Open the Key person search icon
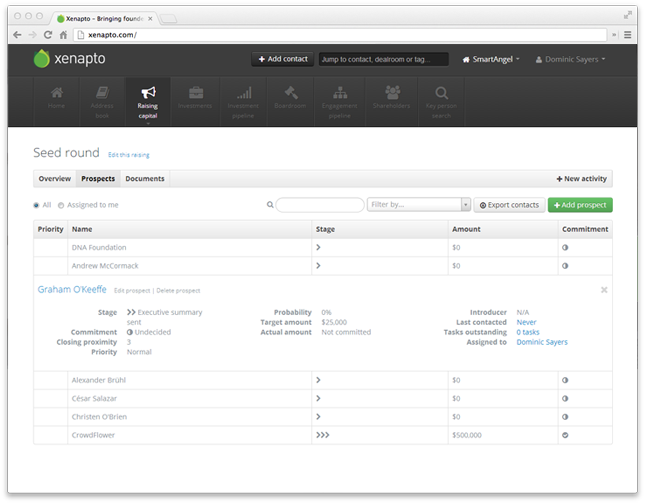 [x=441, y=93]
